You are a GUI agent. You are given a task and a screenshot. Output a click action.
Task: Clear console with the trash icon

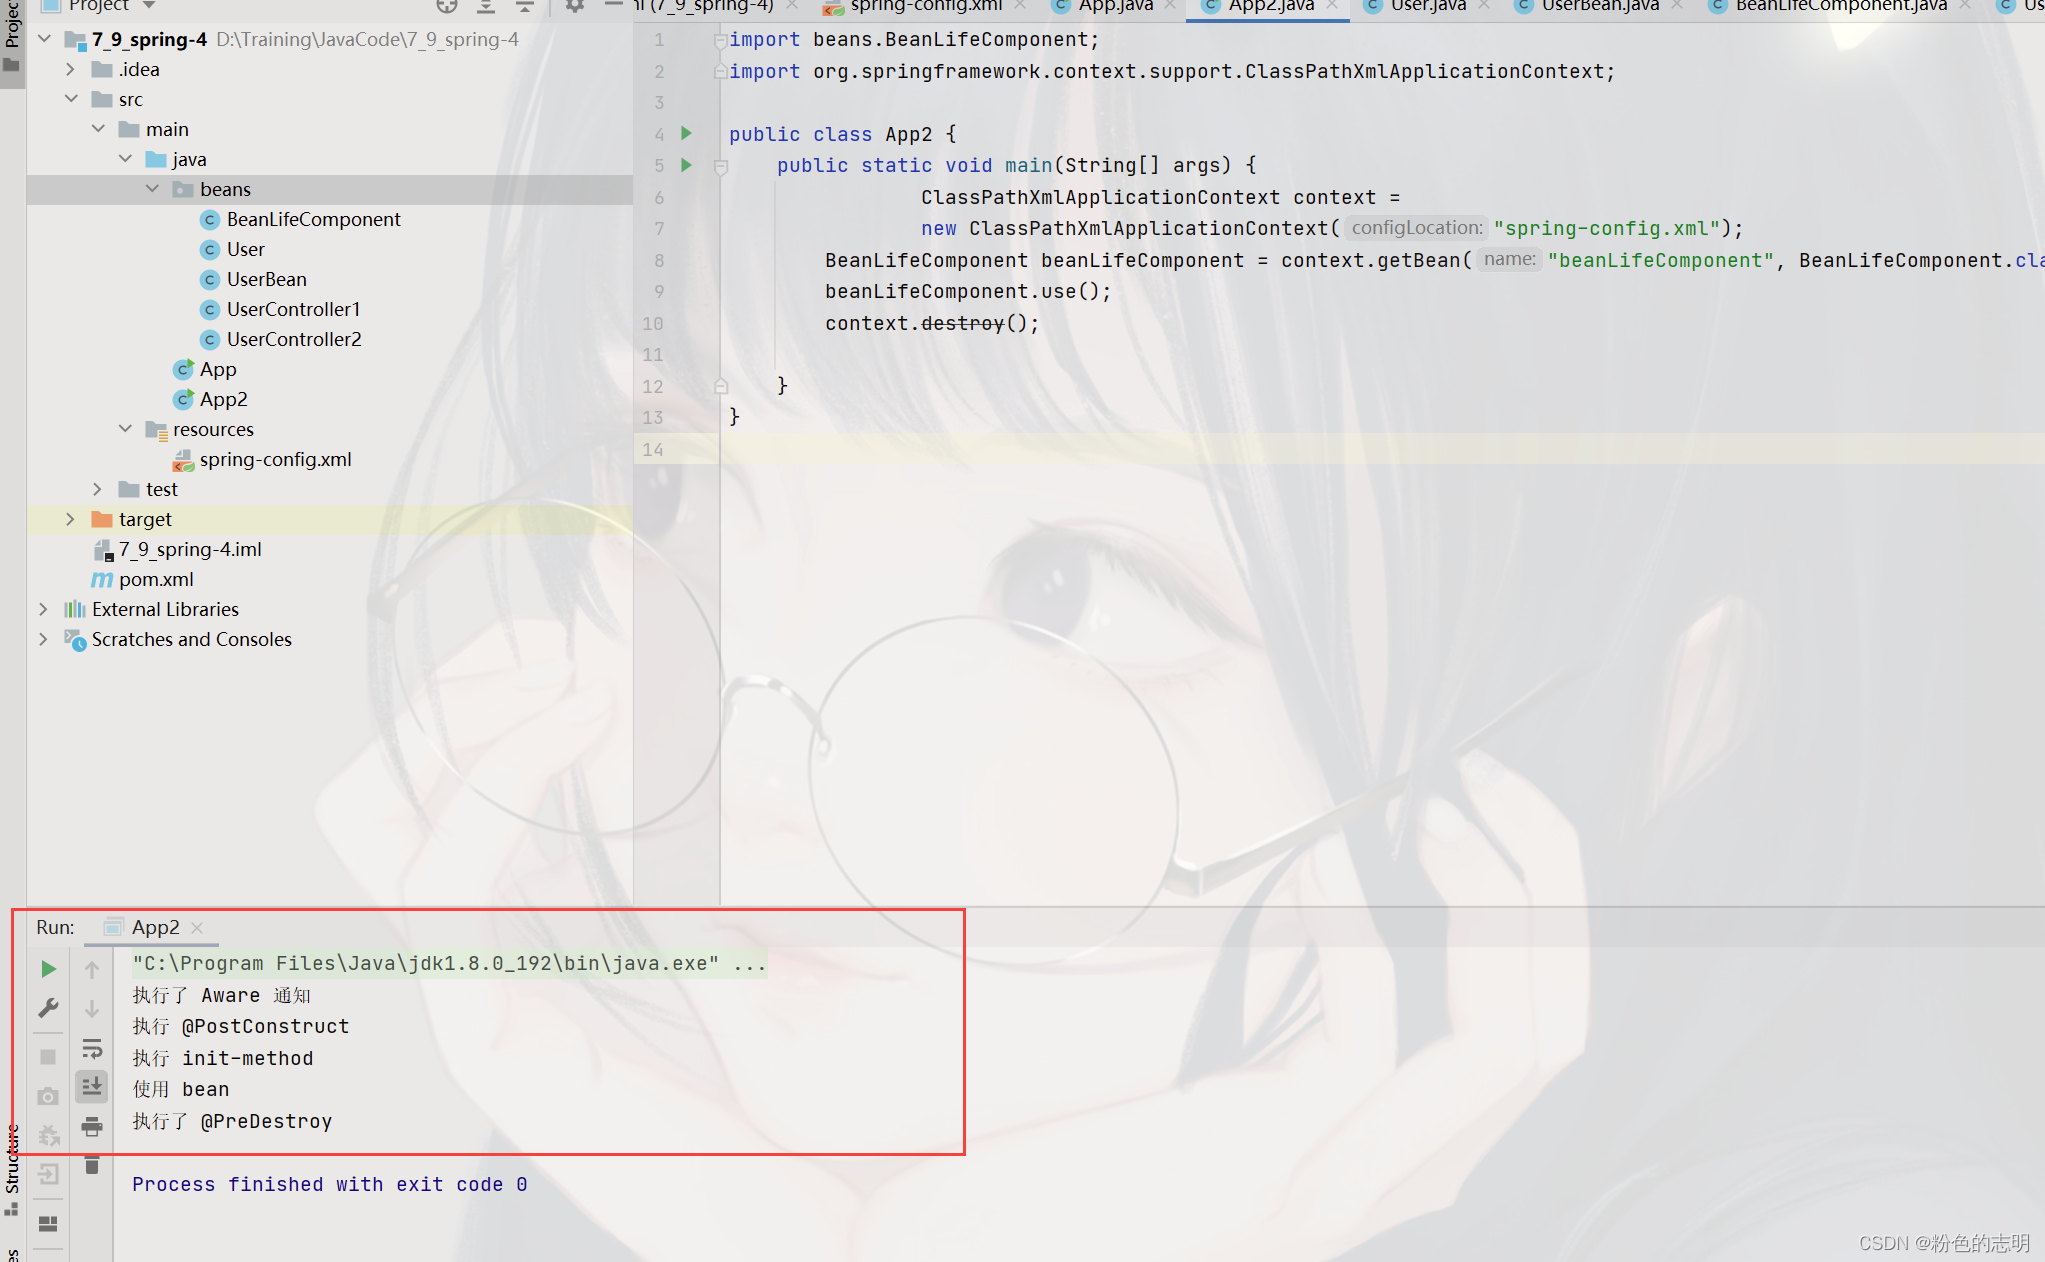(x=92, y=1165)
